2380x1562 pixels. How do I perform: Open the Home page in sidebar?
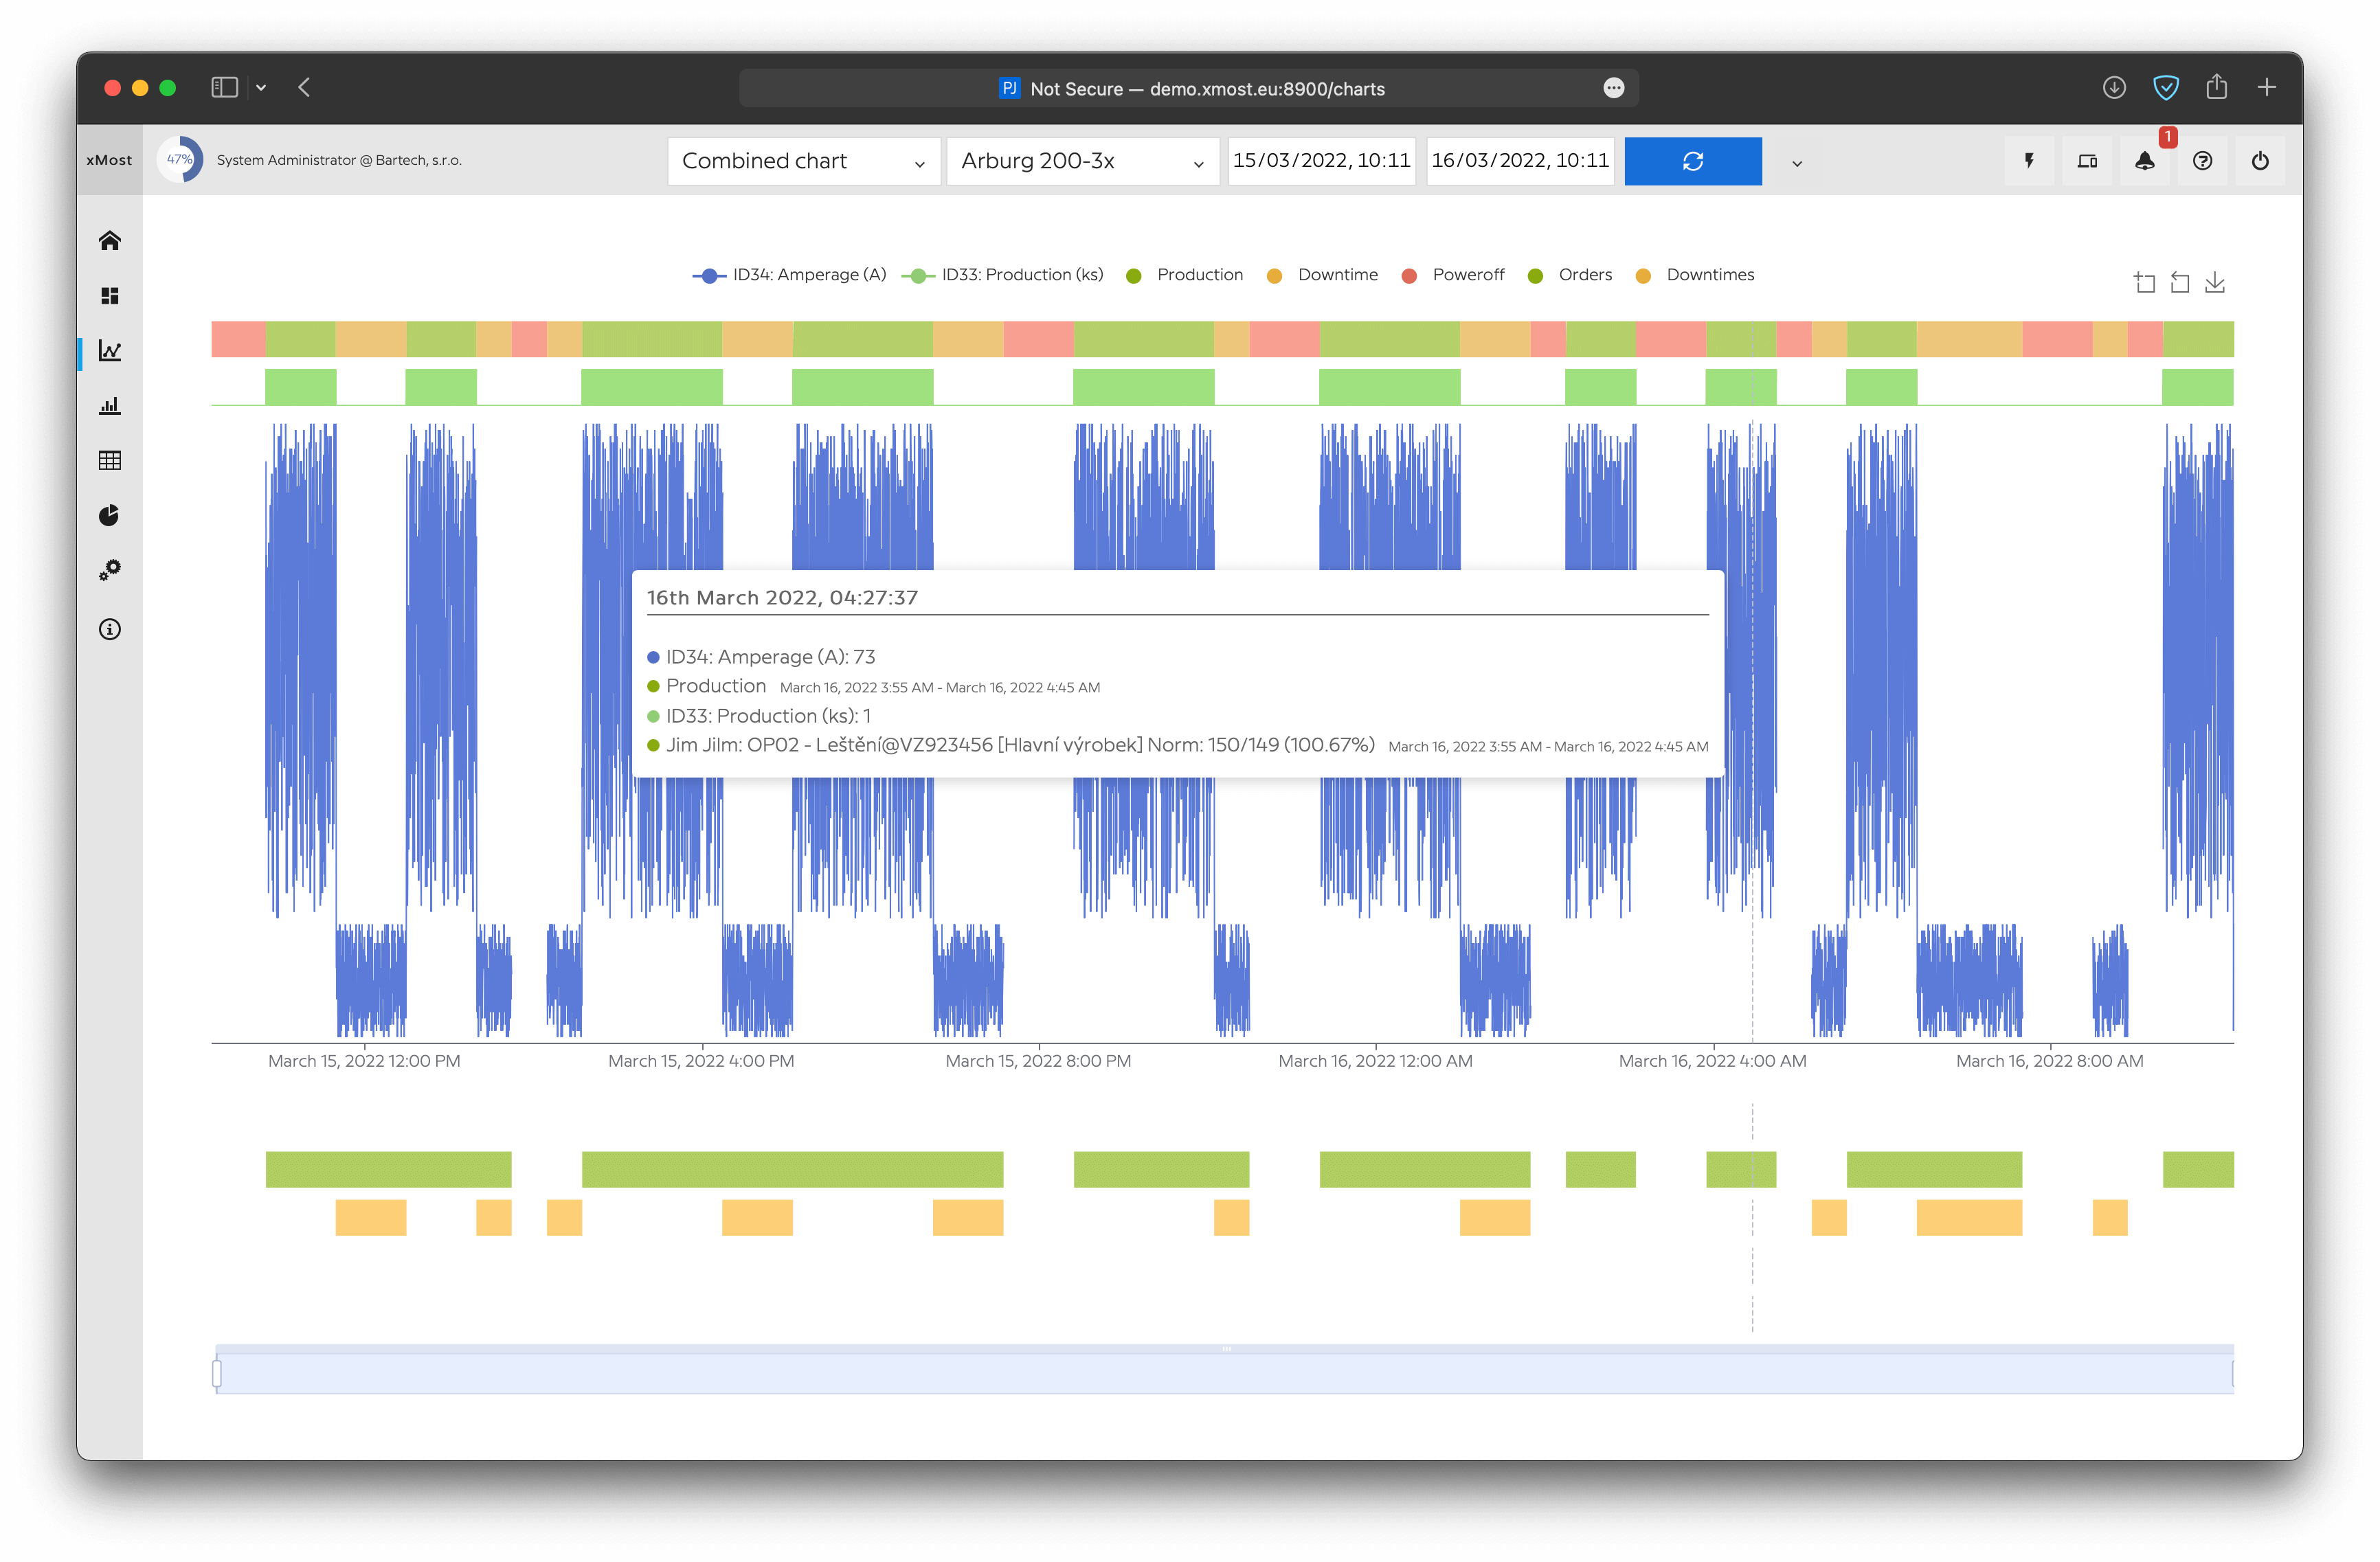(x=110, y=241)
